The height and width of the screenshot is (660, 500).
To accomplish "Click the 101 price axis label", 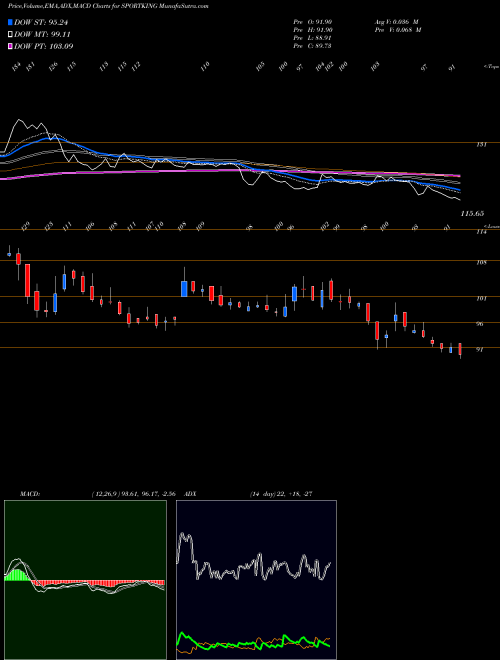I will (481, 298).
